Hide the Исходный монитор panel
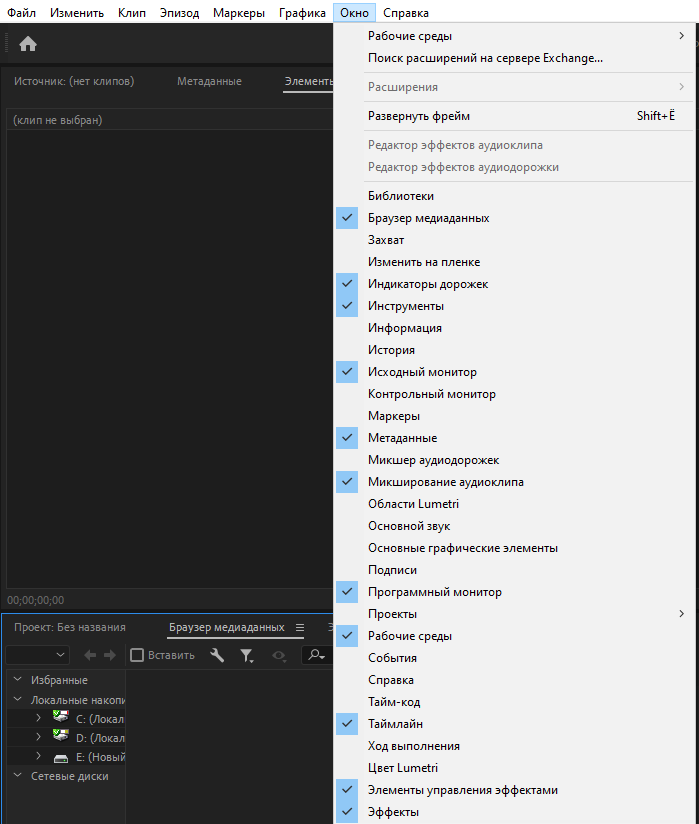Image resolution: width=699 pixels, height=824 pixels. (x=513, y=372)
